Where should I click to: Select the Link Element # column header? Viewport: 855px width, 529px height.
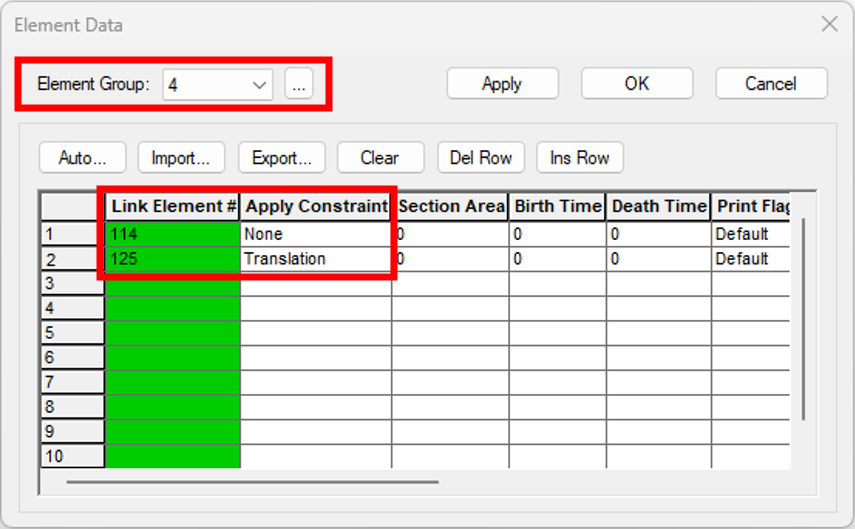coord(172,207)
